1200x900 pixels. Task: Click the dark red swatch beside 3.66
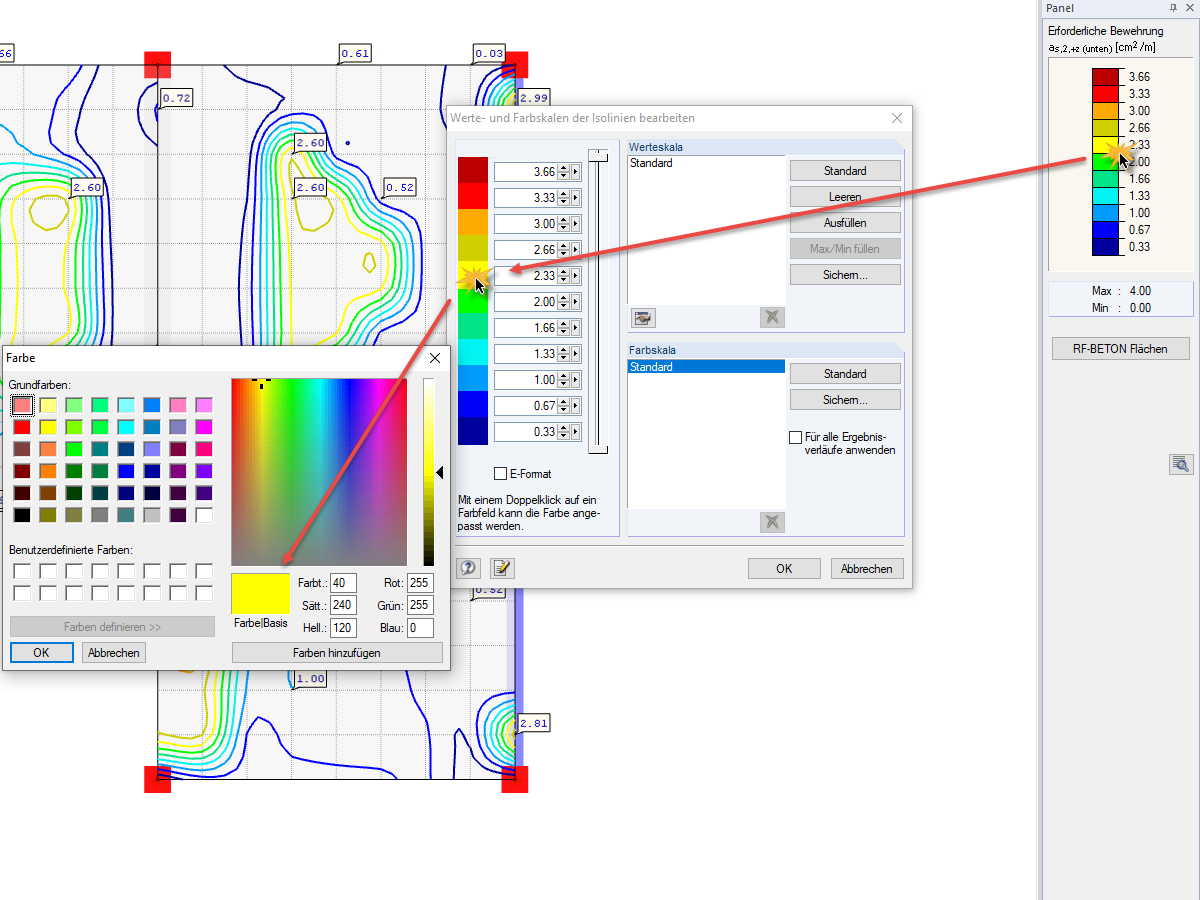[x=473, y=170]
